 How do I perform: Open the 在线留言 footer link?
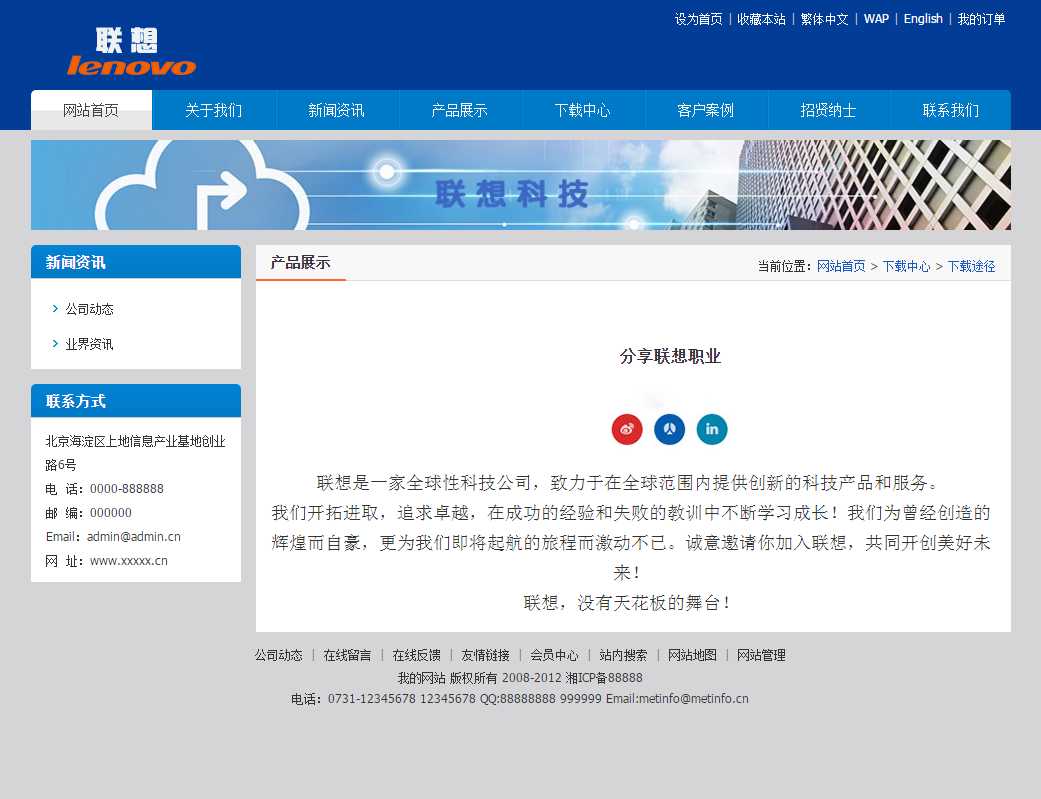[x=347, y=655]
